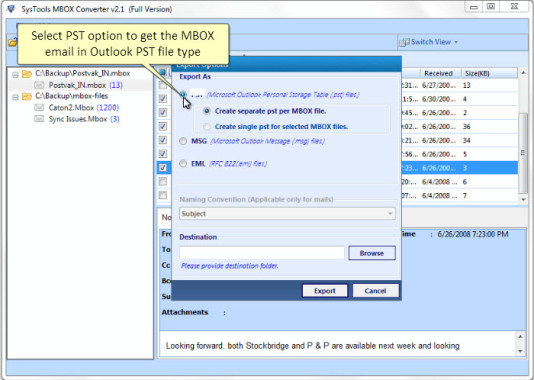Click the email list scroll up arrow
The width and height of the screenshot is (534, 380).
click(523, 73)
